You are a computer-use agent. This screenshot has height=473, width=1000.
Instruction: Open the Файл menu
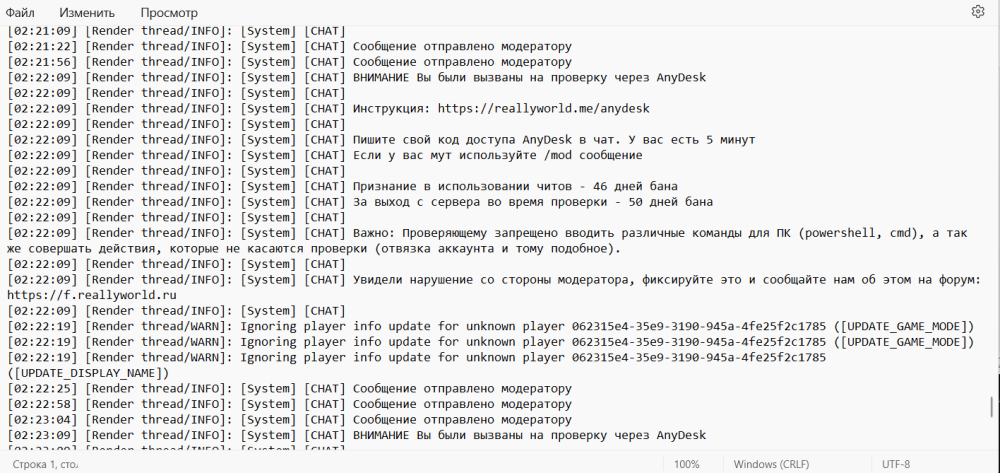20,13
